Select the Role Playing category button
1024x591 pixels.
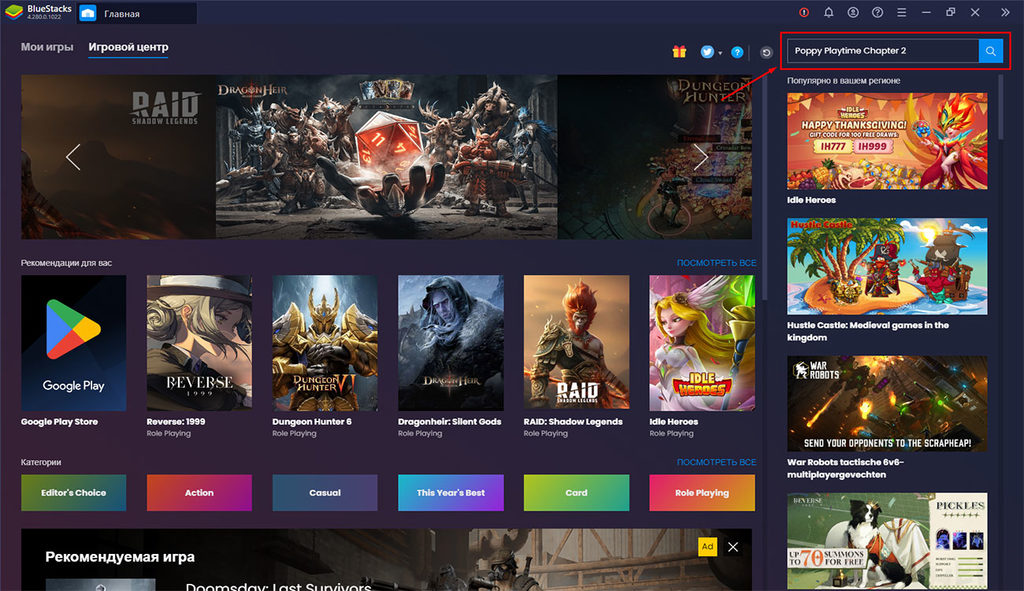pos(702,492)
